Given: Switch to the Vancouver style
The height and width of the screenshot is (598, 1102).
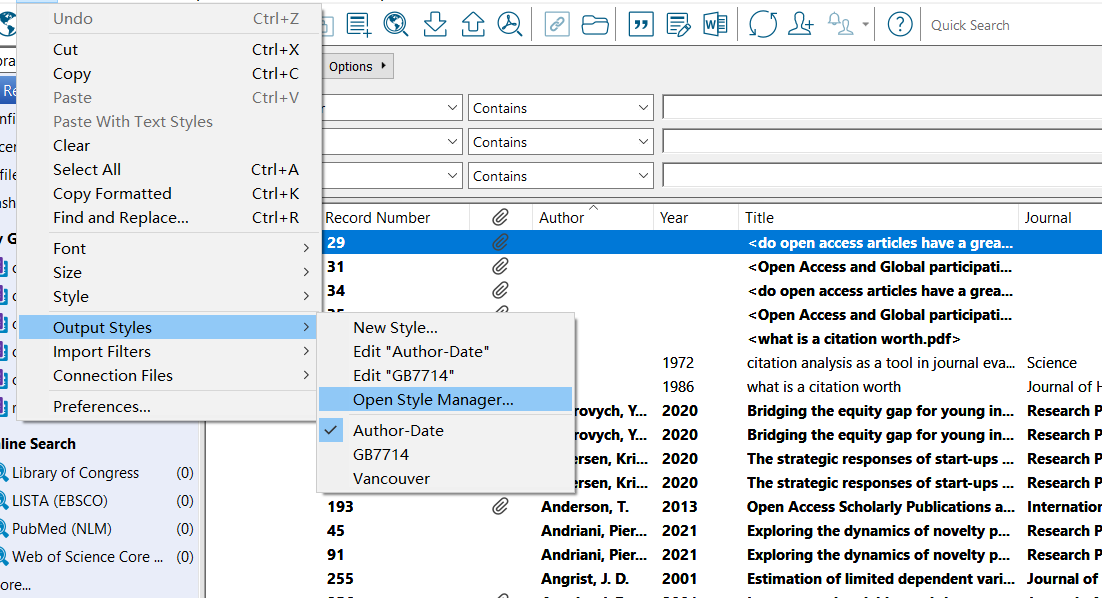Looking at the screenshot, I should (x=392, y=478).
